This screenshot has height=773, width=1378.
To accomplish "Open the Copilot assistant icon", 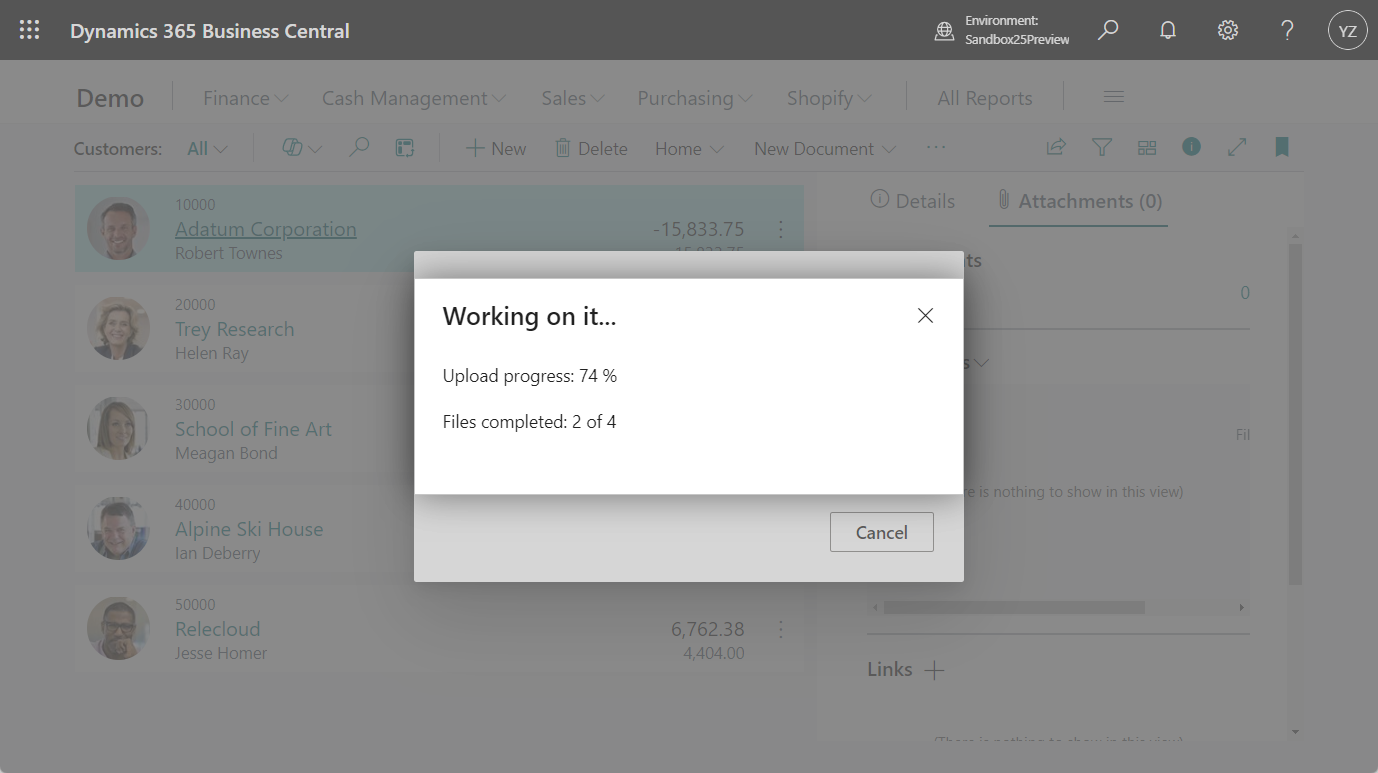I will [x=293, y=147].
